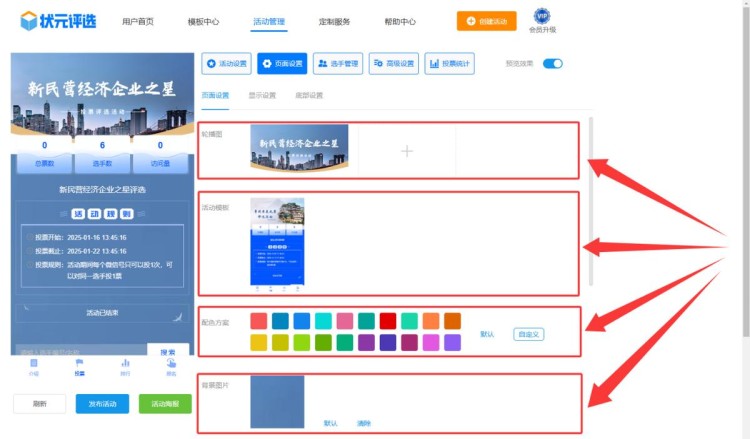Viewport: 750px width, 439px height.
Task: Toggle the 预览效果 switch
Action: (553, 64)
